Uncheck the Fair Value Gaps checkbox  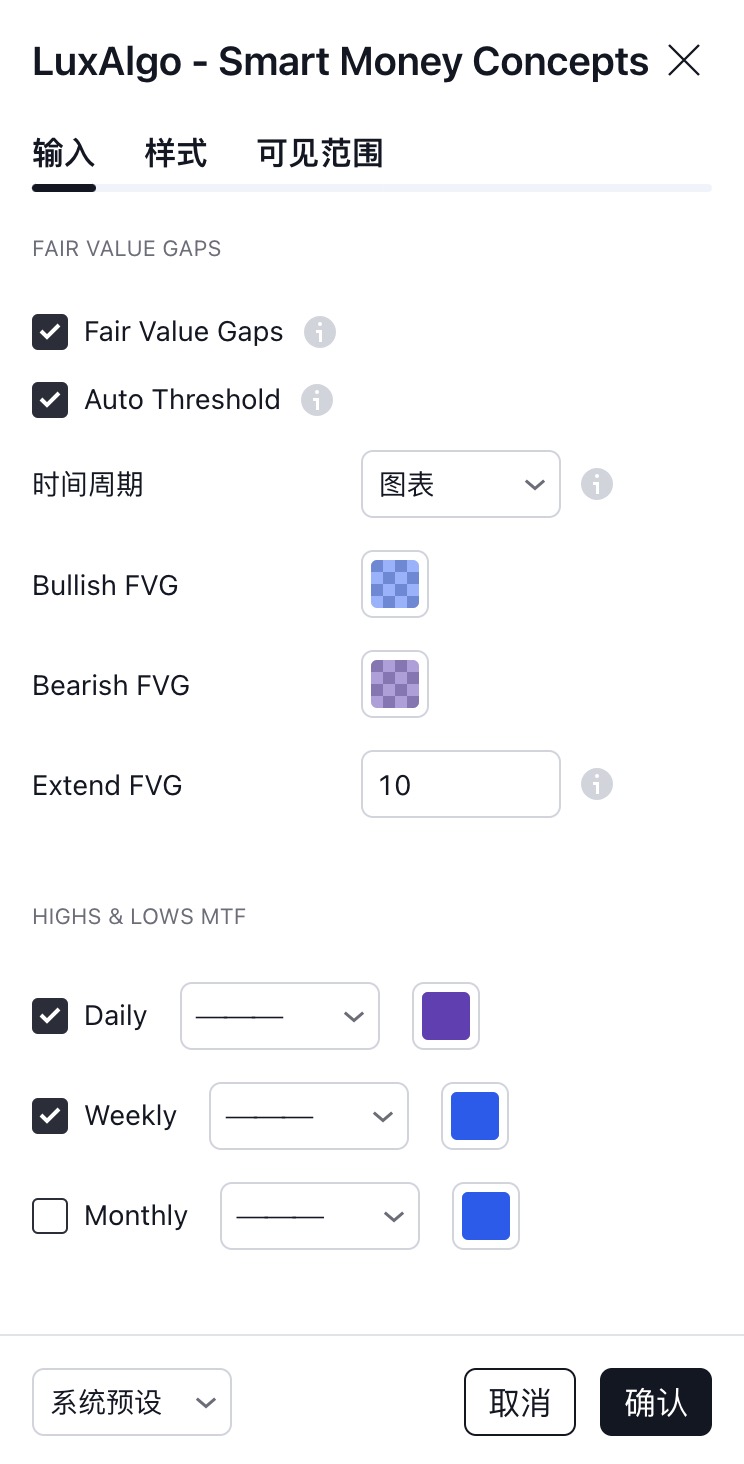pyautogui.click(x=50, y=332)
